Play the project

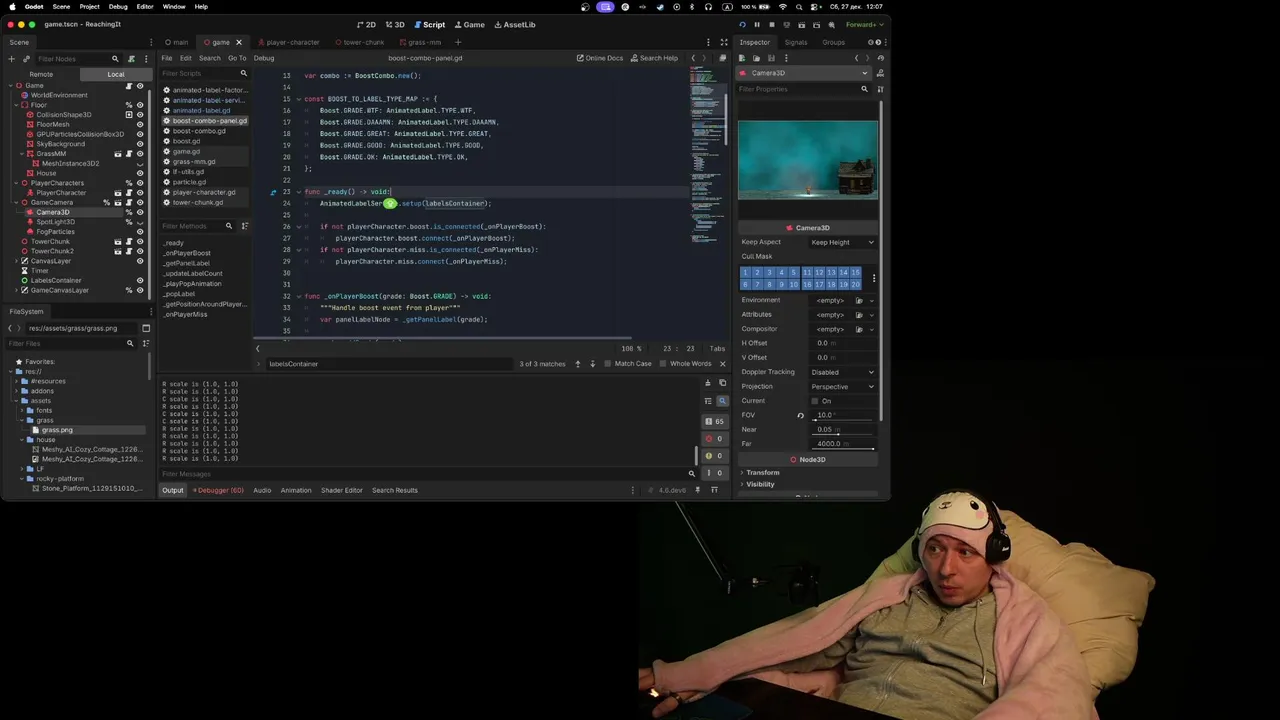(x=742, y=24)
